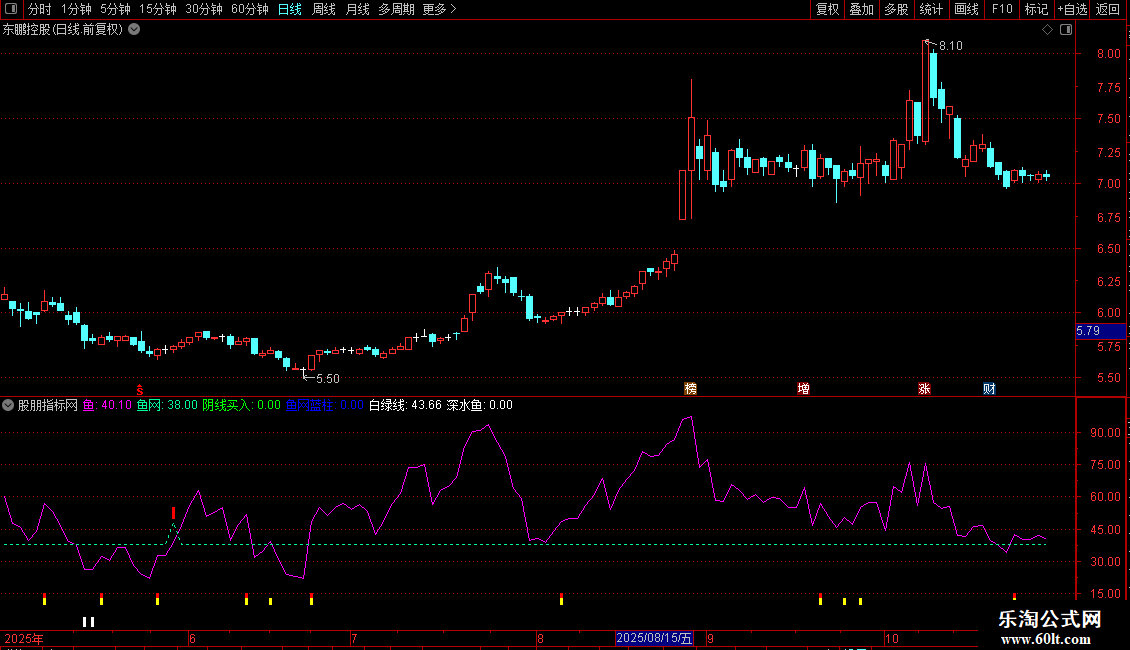1130x650 pixels.
Task: Select the 5分钟 period tab
Action: click(x=115, y=9)
